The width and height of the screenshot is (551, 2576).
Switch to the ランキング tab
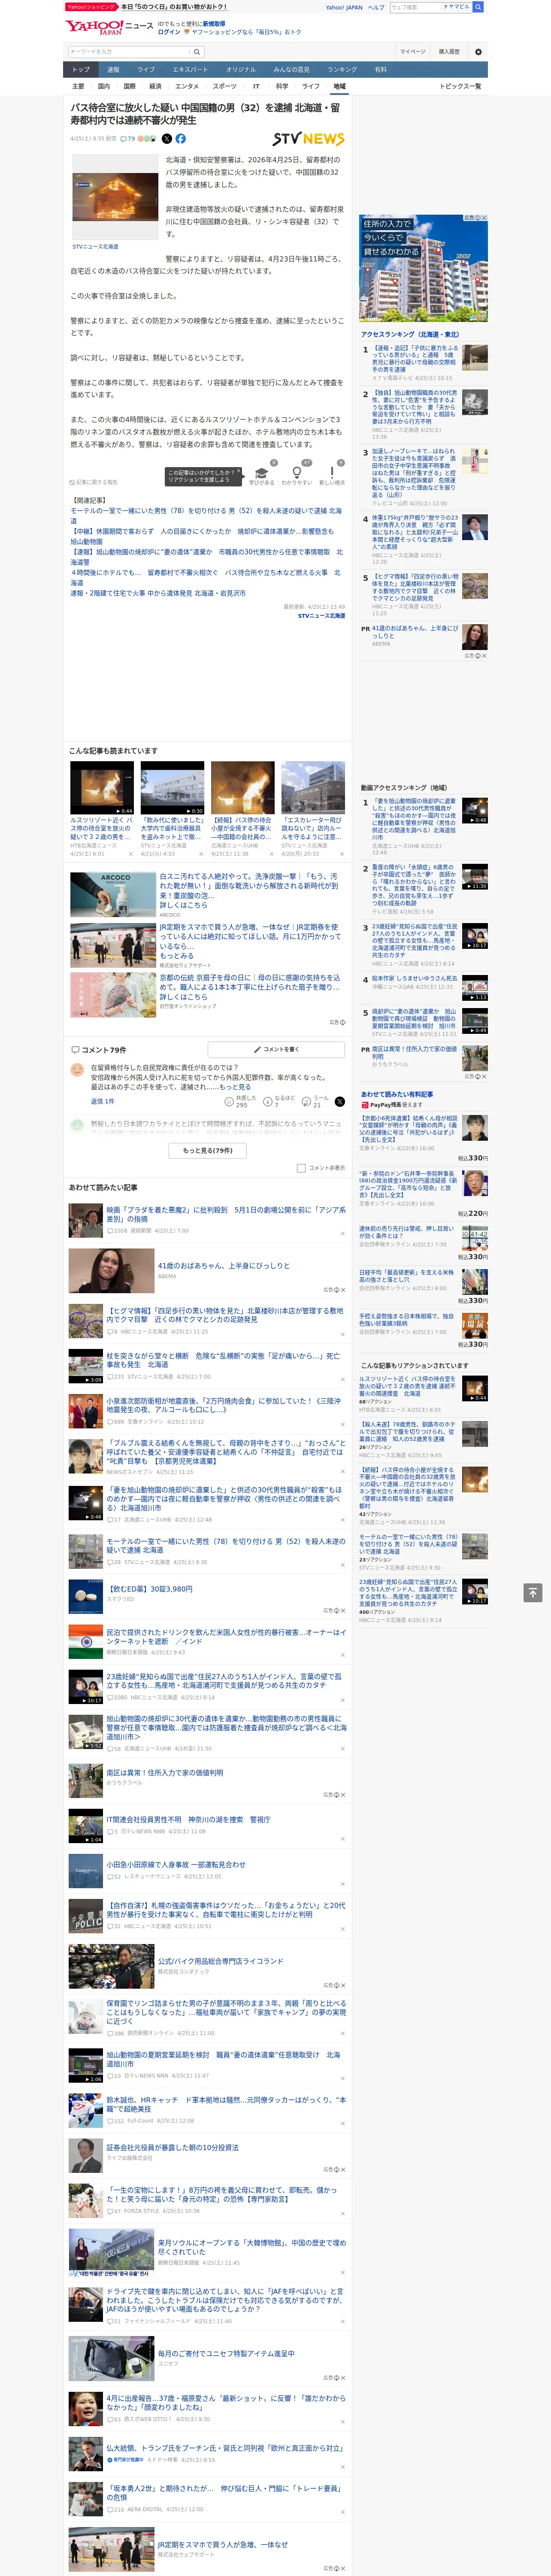click(x=342, y=70)
